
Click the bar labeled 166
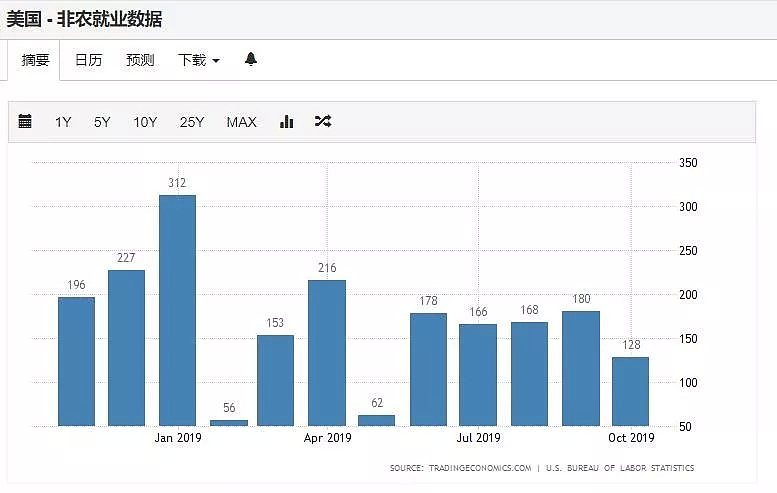tap(478, 375)
